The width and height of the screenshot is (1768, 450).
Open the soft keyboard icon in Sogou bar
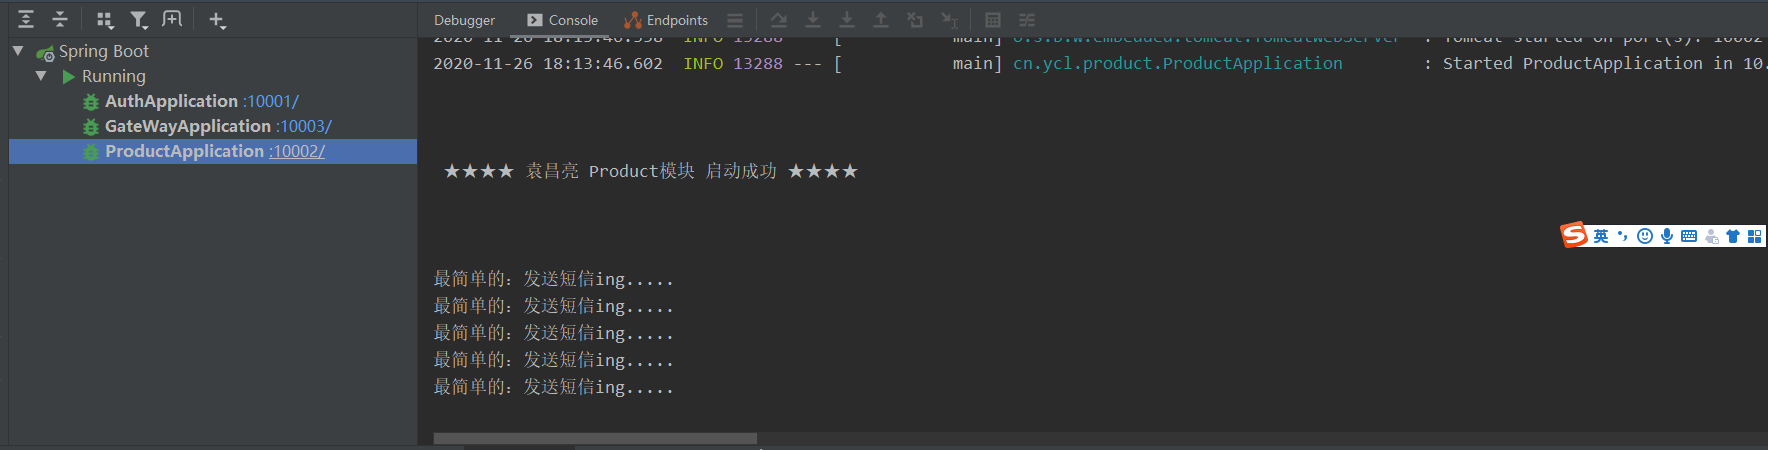tap(1689, 236)
